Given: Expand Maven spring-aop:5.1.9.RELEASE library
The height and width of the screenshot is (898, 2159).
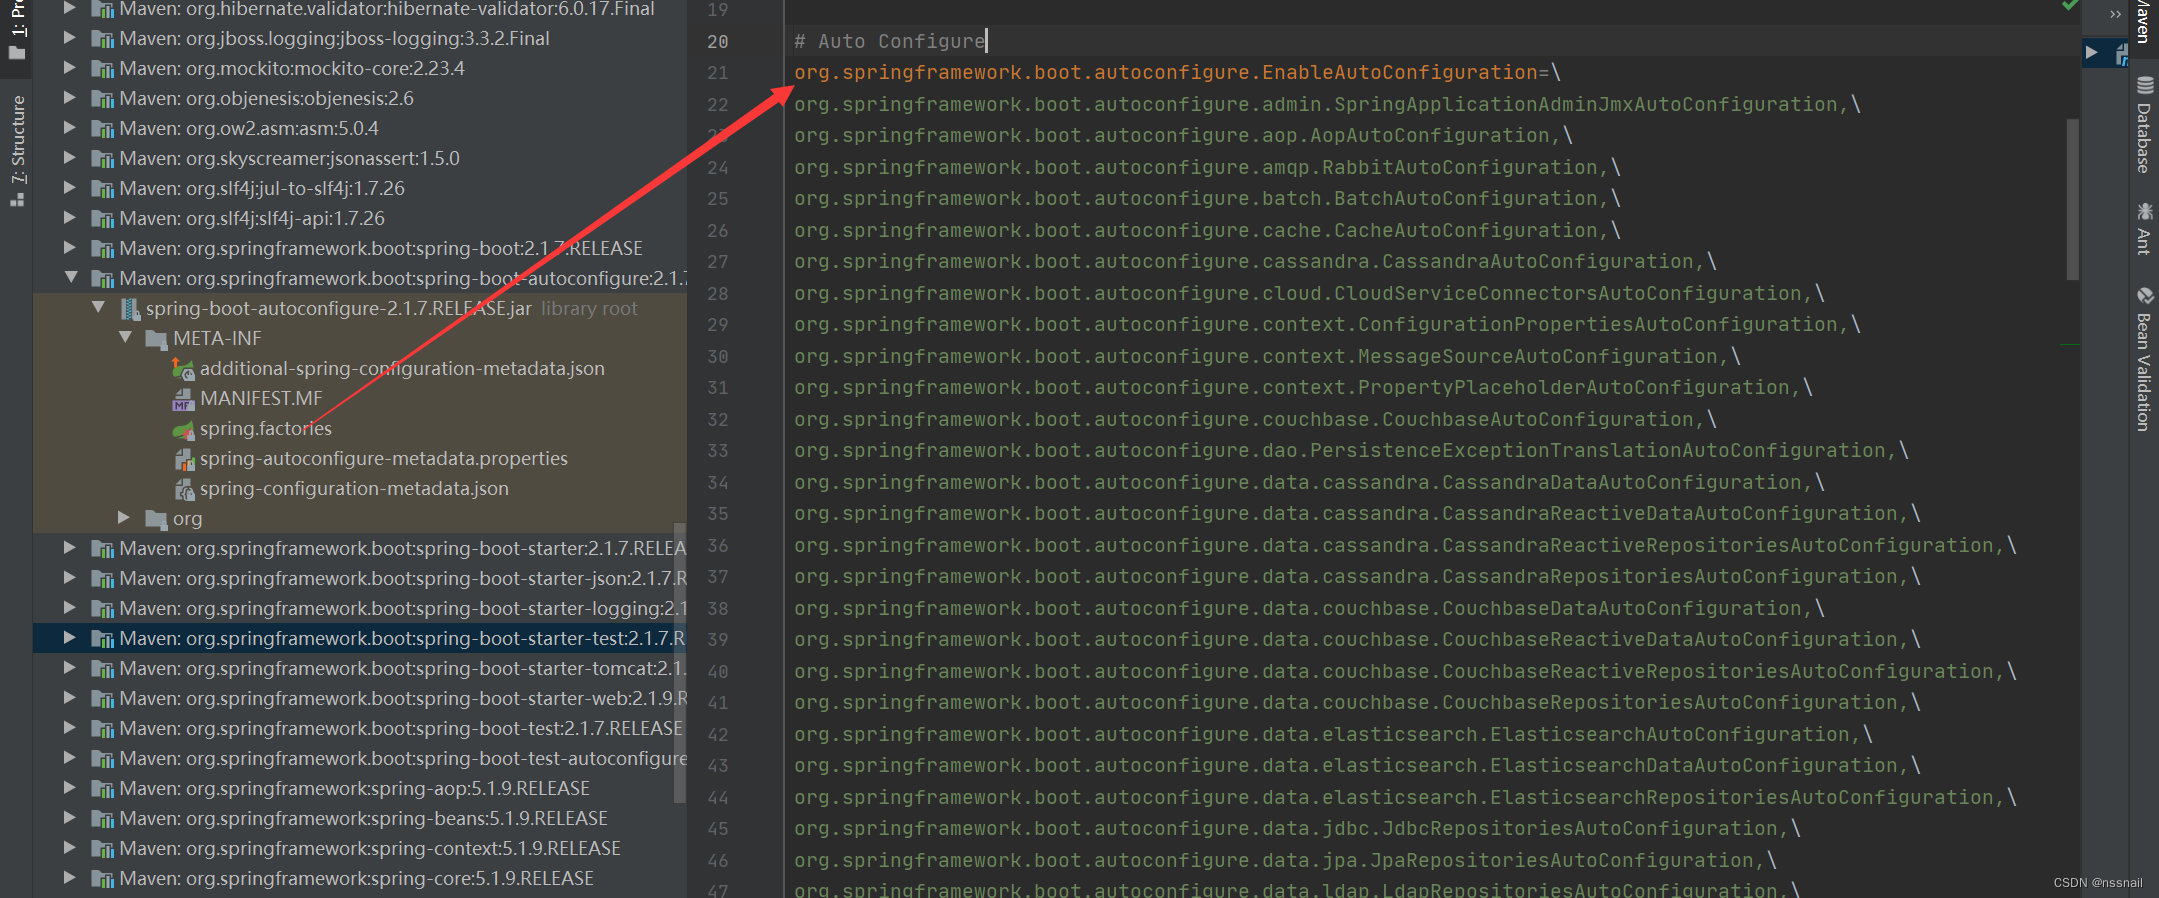Looking at the screenshot, I should pyautogui.click(x=70, y=787).
